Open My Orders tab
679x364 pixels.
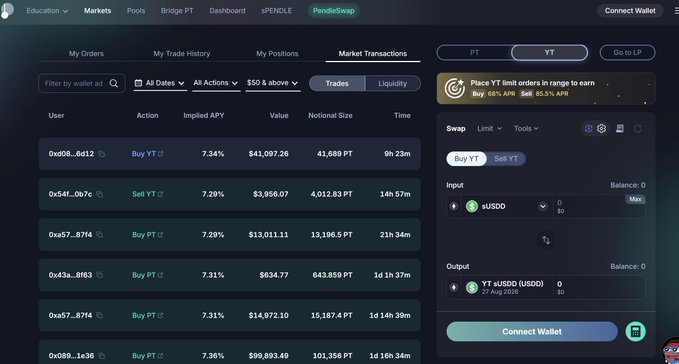[86, 54]
